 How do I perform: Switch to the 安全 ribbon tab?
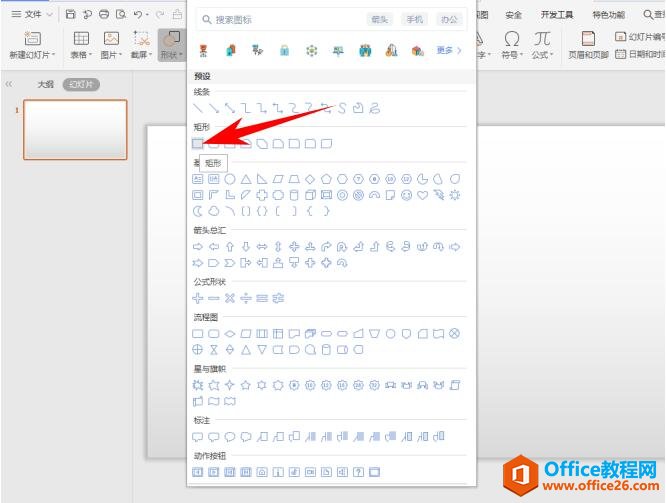[514, 15]
